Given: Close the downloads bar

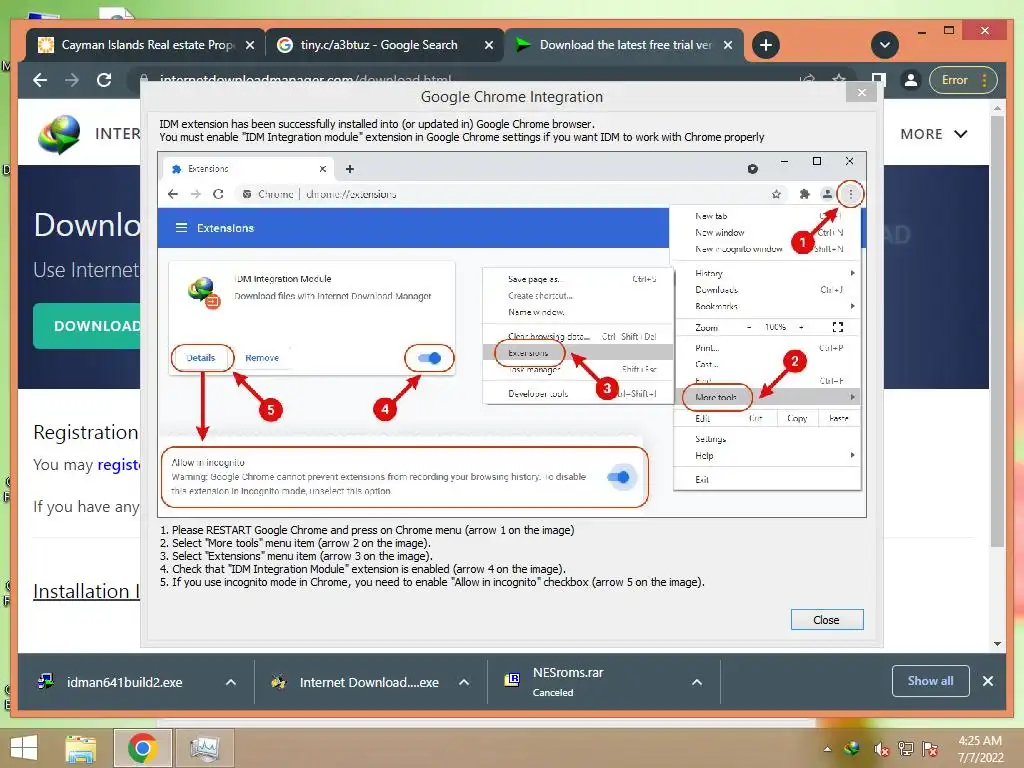Looking at the screenshot, I should tap(987, 681).
